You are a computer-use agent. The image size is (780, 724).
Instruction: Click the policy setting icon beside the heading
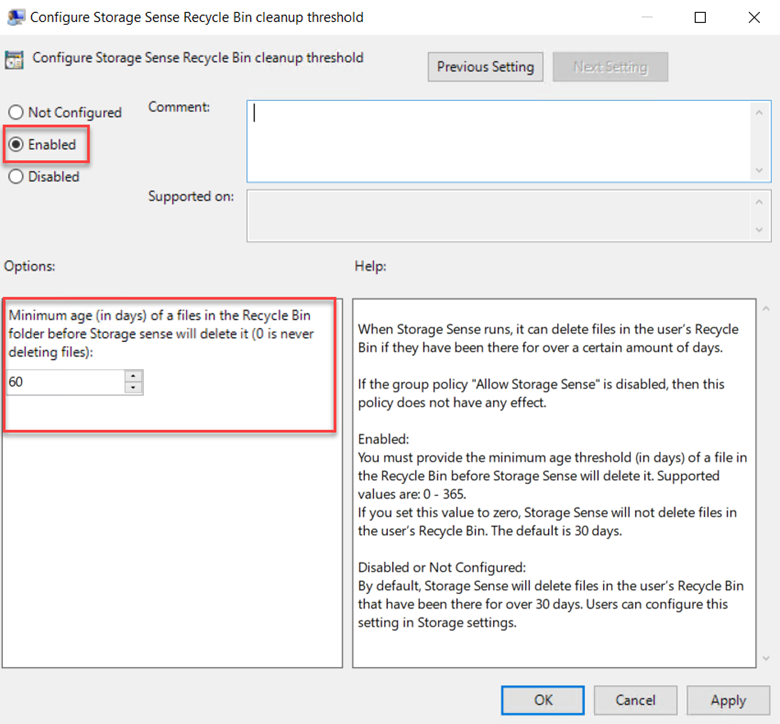click(14, 60)
